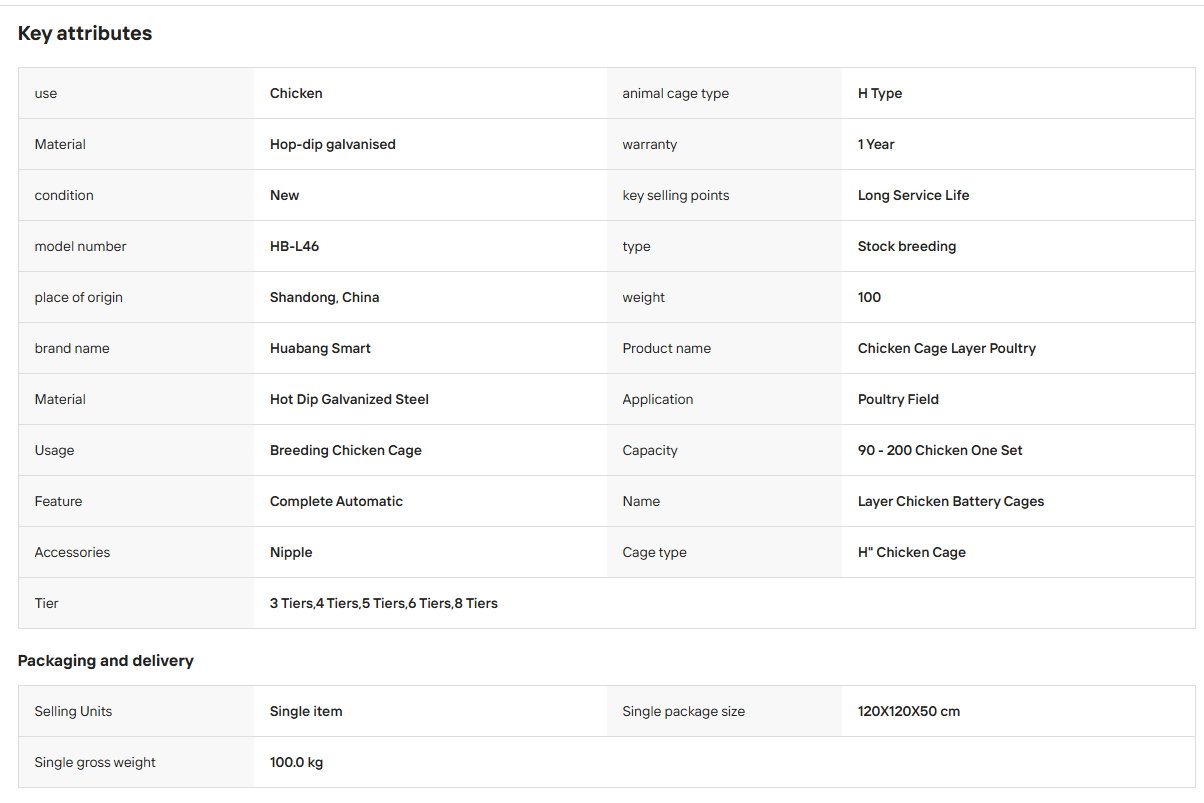This screenshot has width=1204, height=803.
Task: Click the Hop-dip galvanised material value
Action: pyautogui.click(x=333, y=144)
